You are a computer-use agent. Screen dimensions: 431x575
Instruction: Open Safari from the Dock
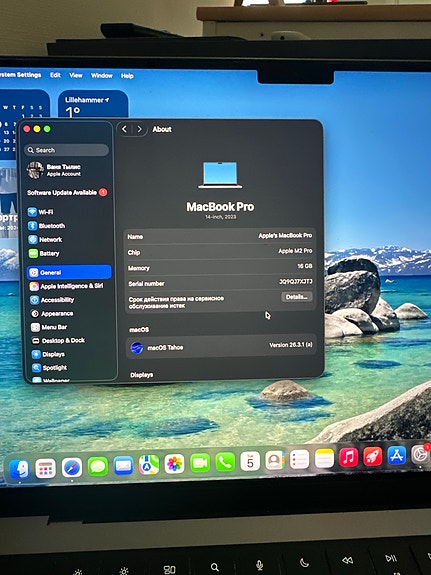[72, 468]
